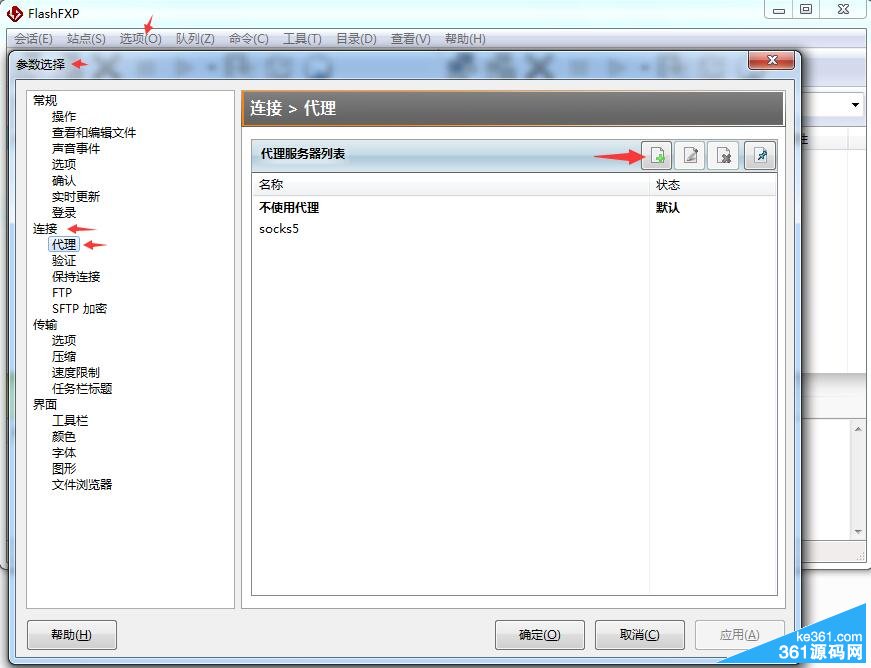Click the delete proxy server icon
Screen dimensions: 871x668
point(724,155)
